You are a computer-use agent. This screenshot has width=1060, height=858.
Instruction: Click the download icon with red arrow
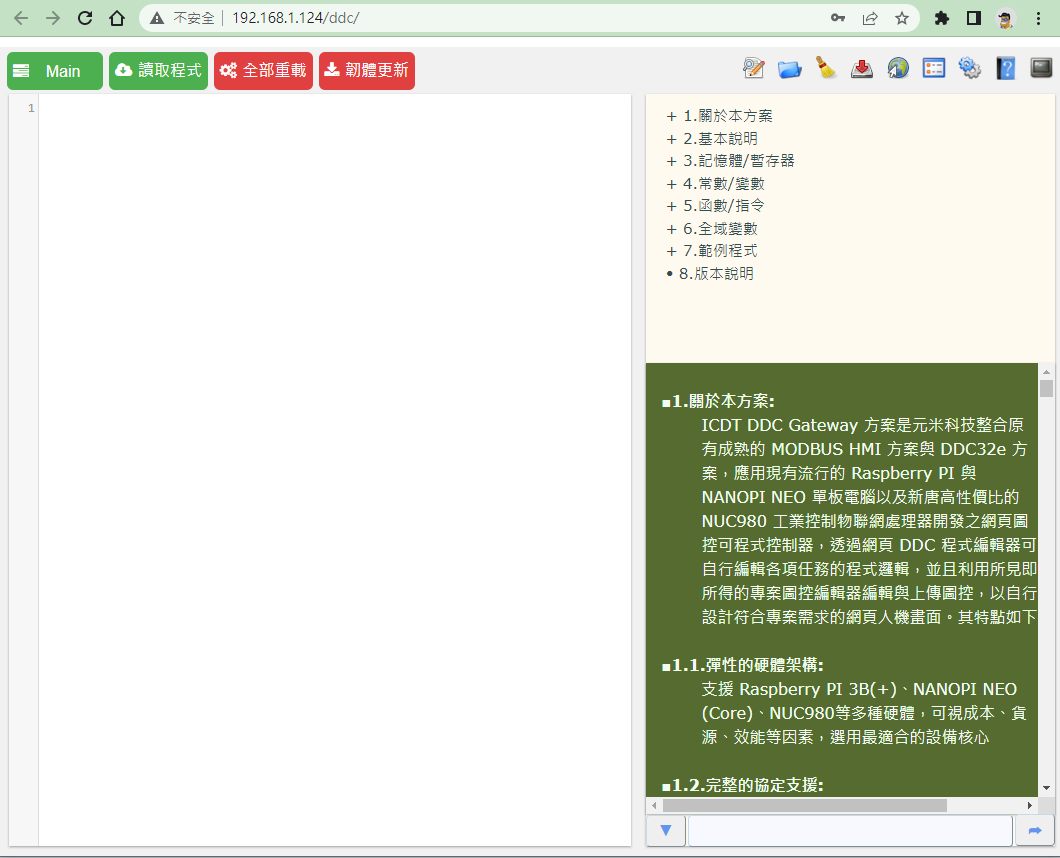click(861, 69)
